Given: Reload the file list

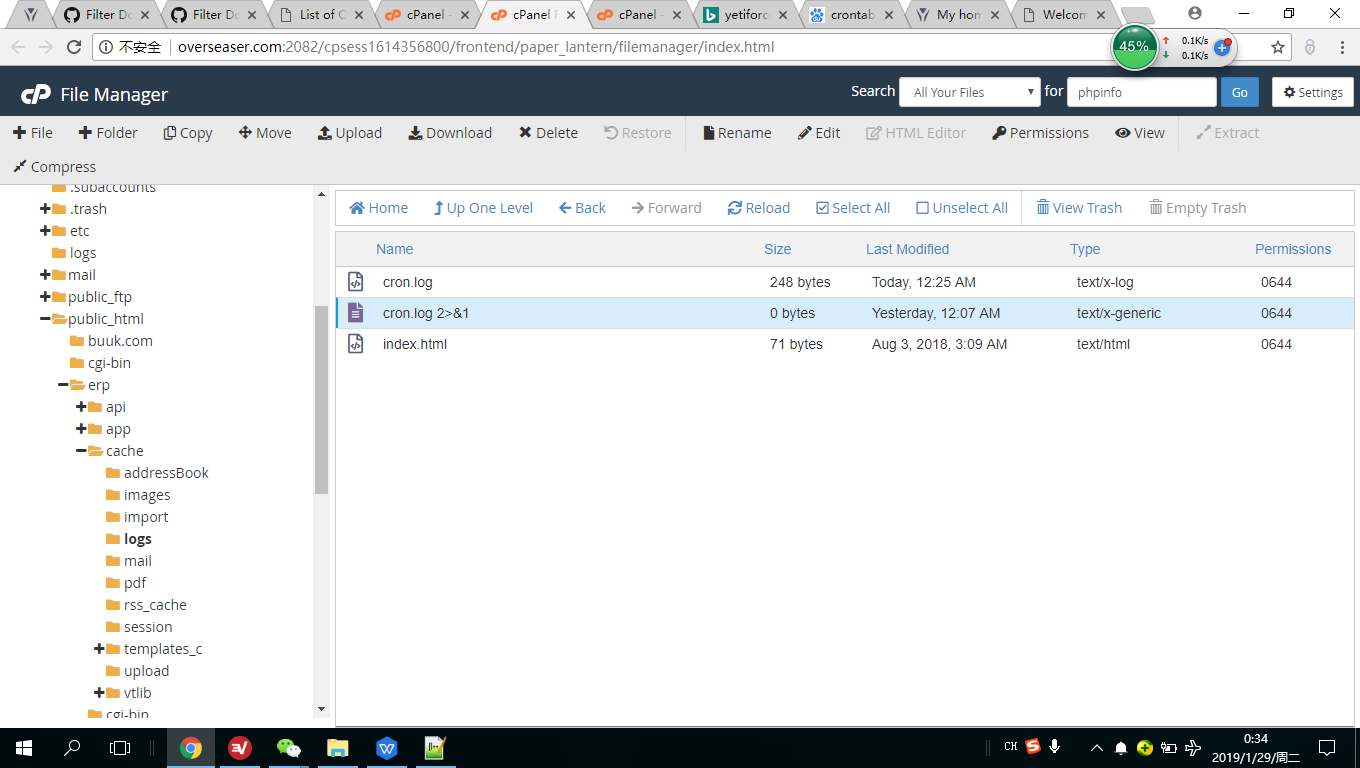Looking at the screenshot, I should pos(759,208).
